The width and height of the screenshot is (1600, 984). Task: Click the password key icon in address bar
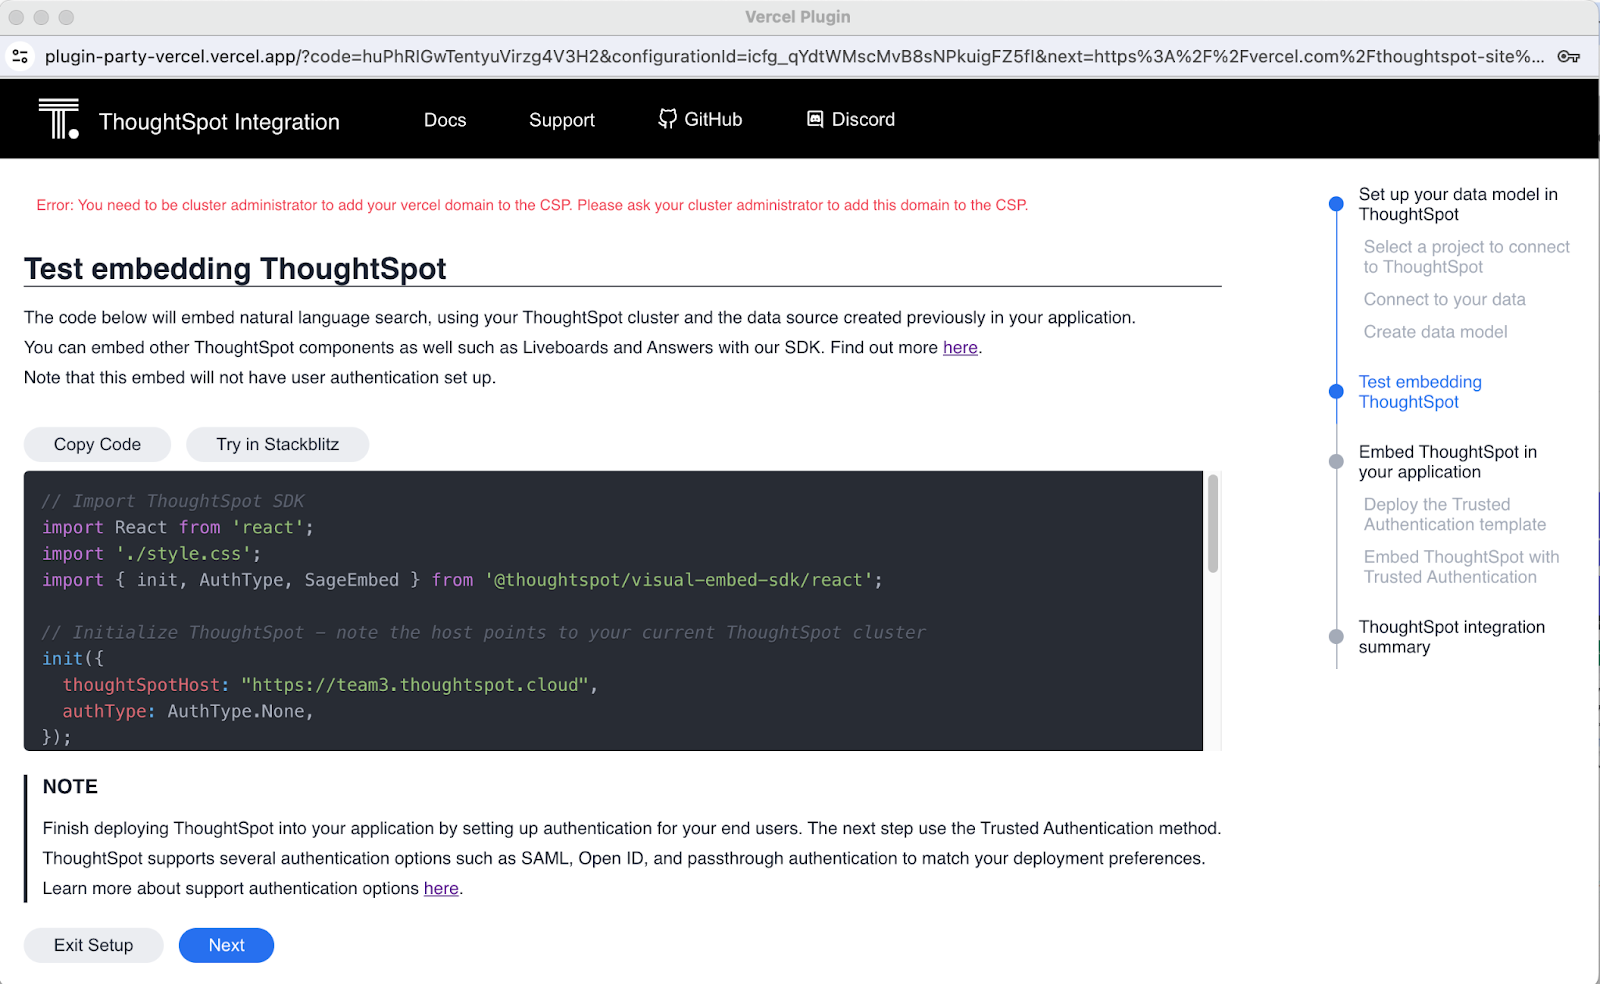(x=1568, y=57)
